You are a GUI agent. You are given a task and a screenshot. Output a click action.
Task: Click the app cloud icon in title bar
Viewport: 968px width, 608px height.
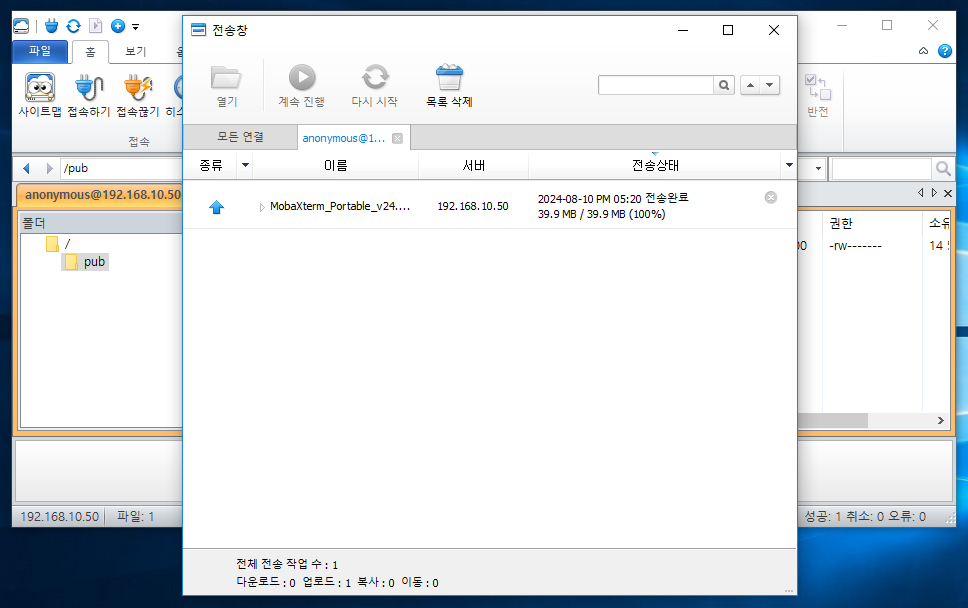pos(21,26)
